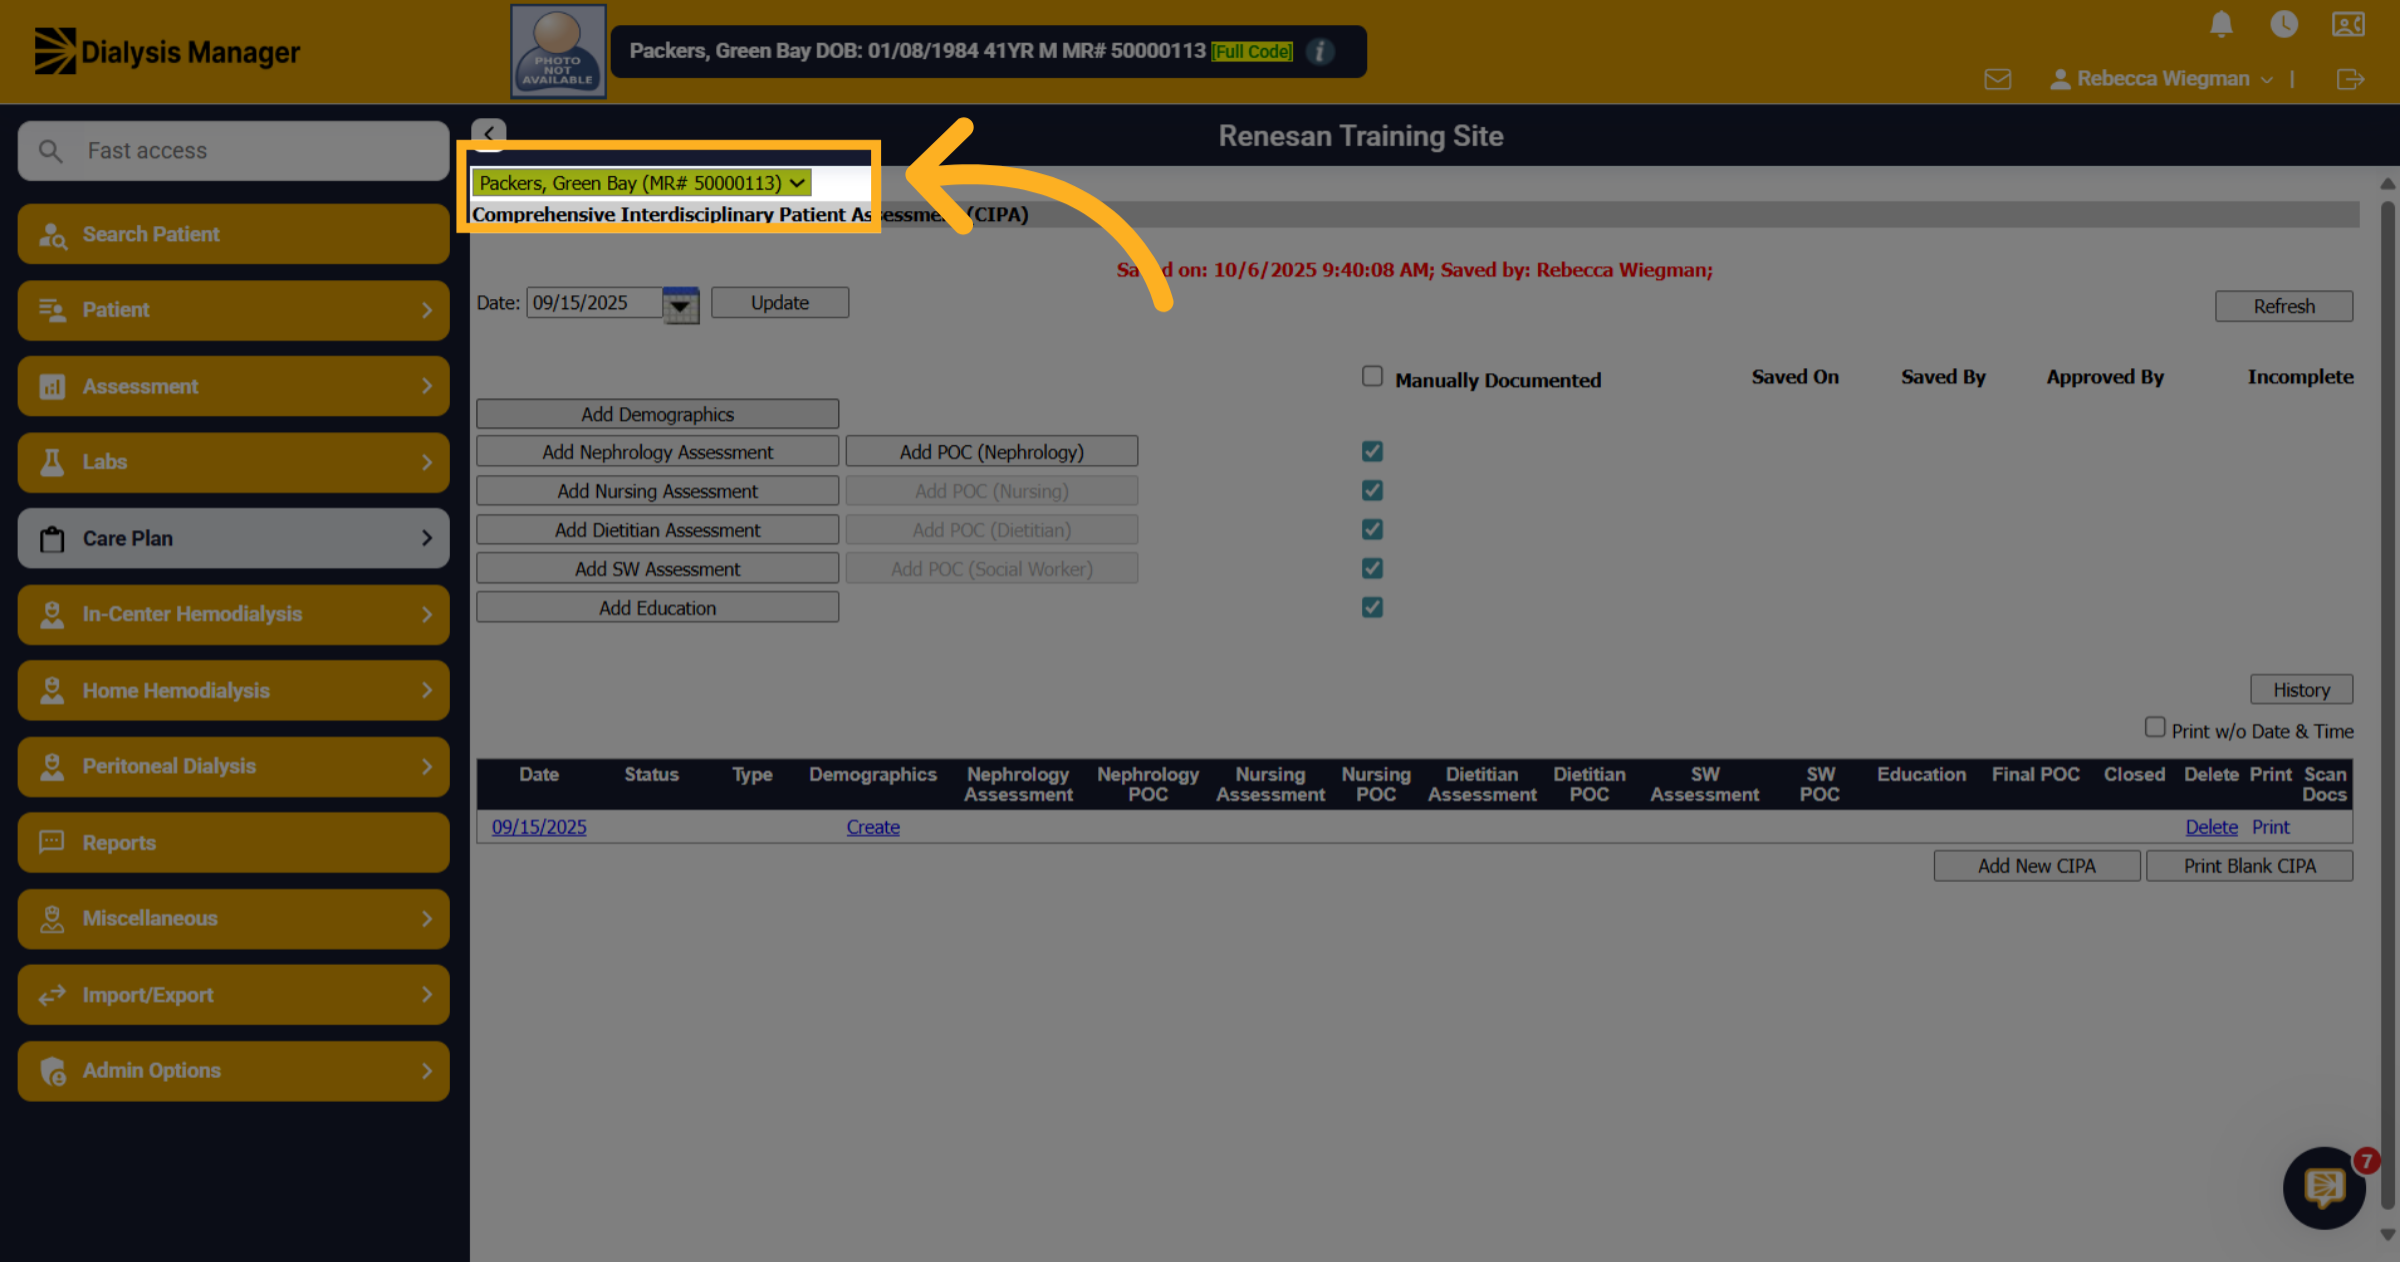Image resolution: width=2400 pixels, height=1262 pixels.
Task: Show patient info via the 'i' icon
Action: click(1320, 51)
